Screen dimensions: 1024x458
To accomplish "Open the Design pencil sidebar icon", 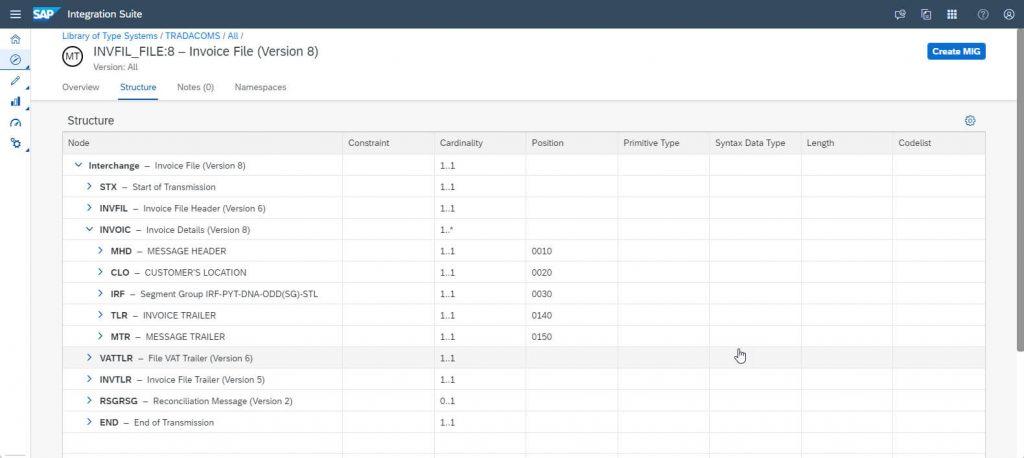I will [16, 80].
